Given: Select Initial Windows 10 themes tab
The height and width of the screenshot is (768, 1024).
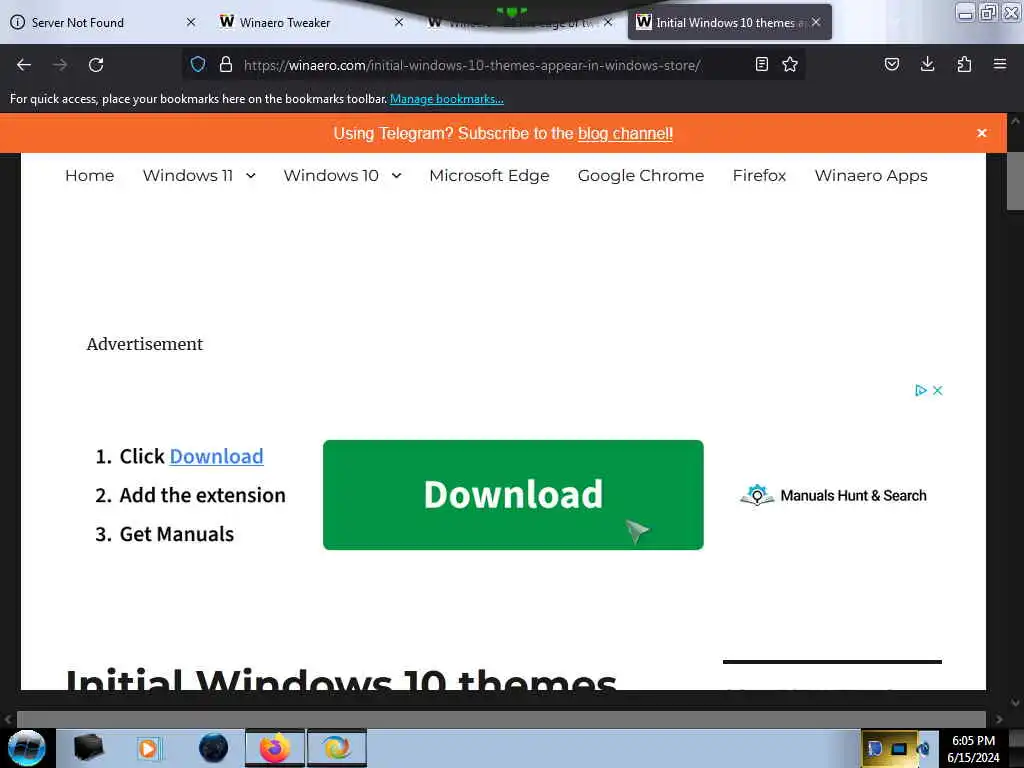Looking at the screenshot, I should tap(729, 22).
